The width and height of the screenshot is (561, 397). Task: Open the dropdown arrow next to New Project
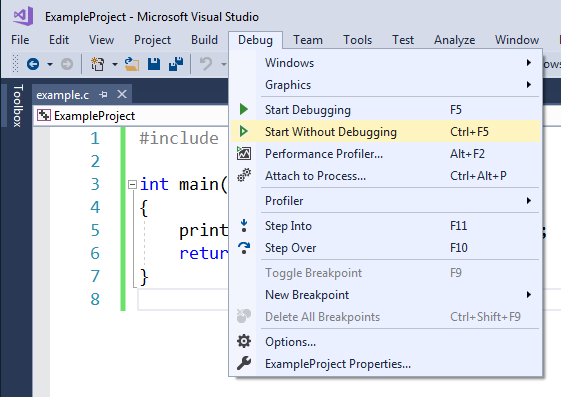pyautogui.click(x=114, y=64)
